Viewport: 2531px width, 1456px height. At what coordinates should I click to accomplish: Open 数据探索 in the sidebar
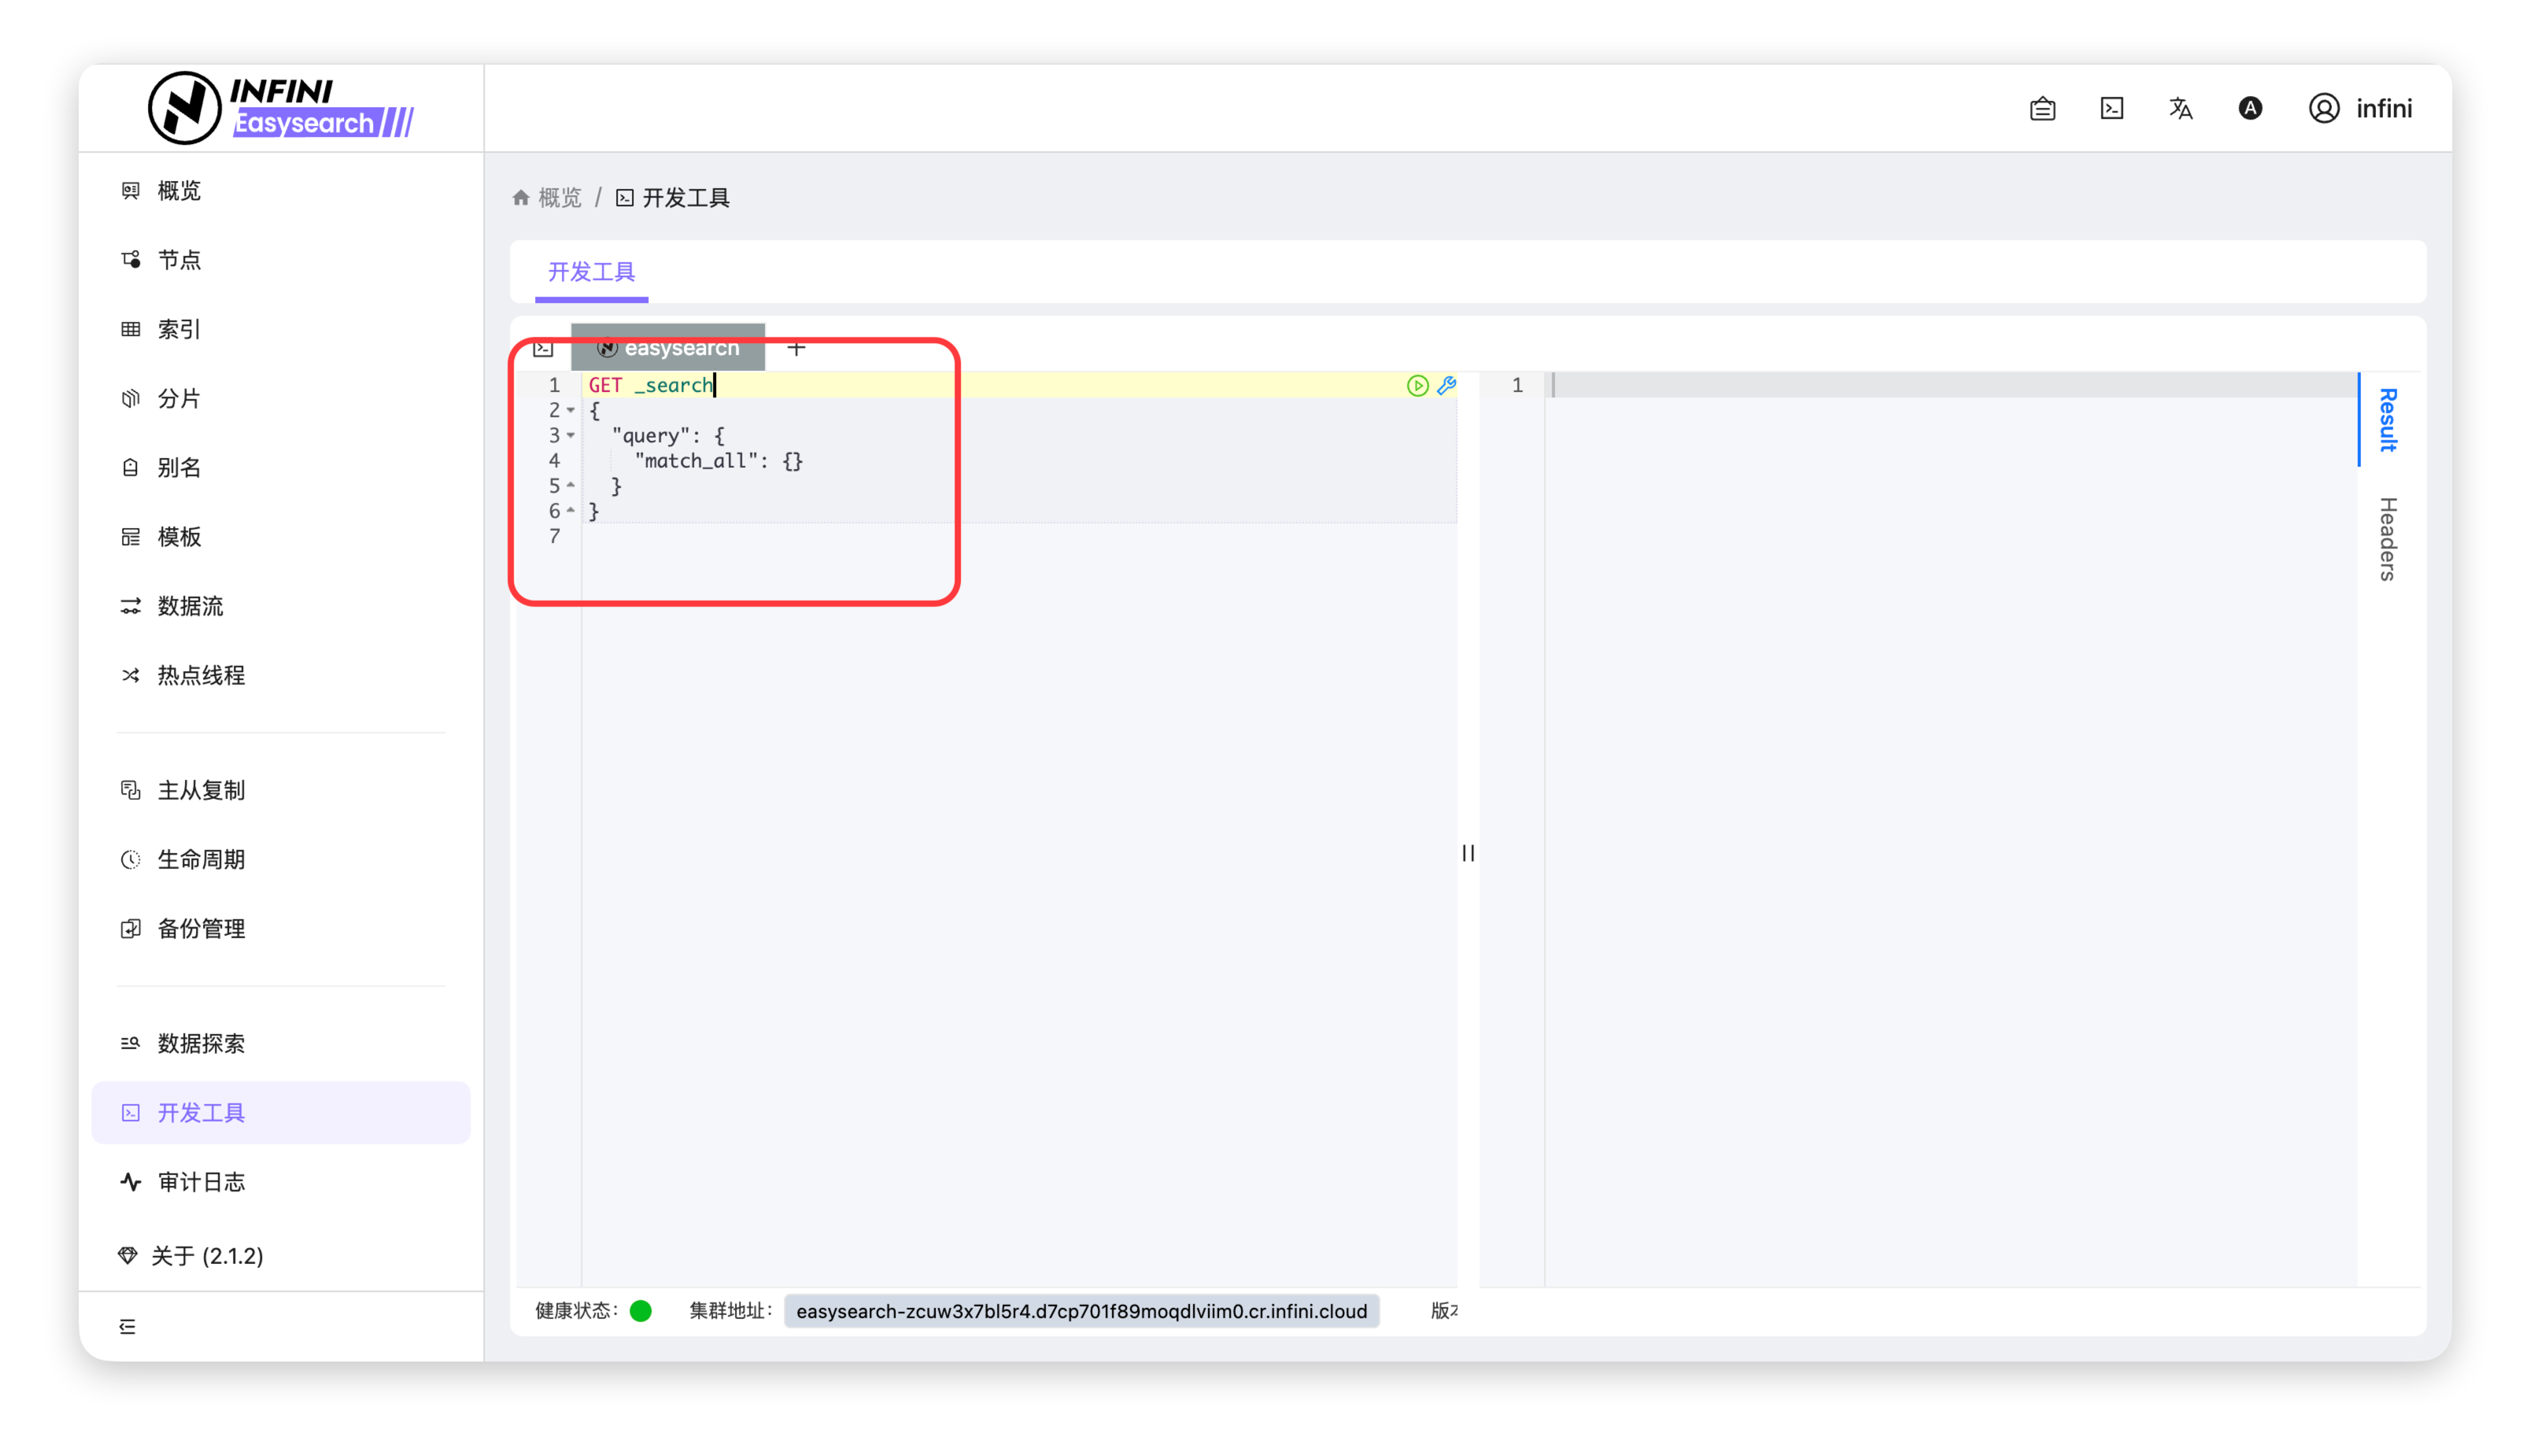click(x=200, y=1043)
